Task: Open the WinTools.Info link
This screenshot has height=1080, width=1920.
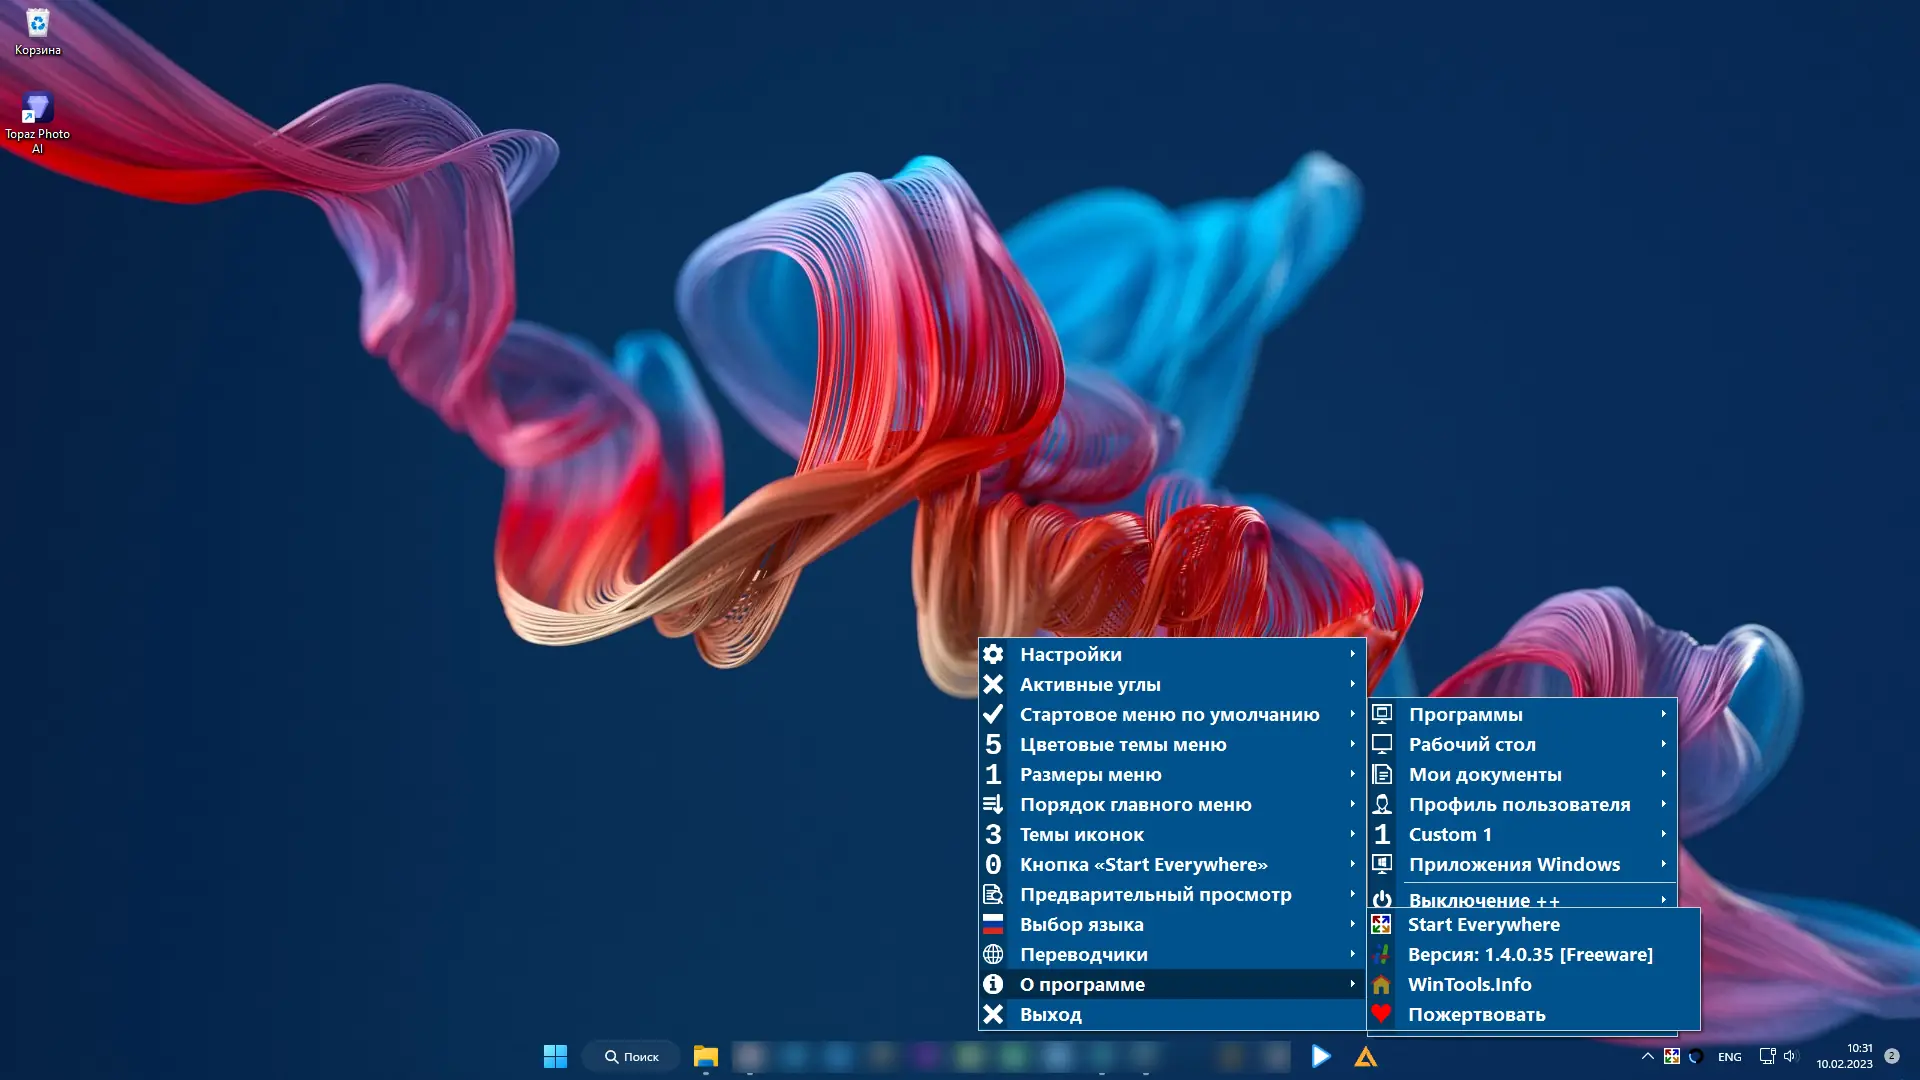Action: pos(1469,985)
